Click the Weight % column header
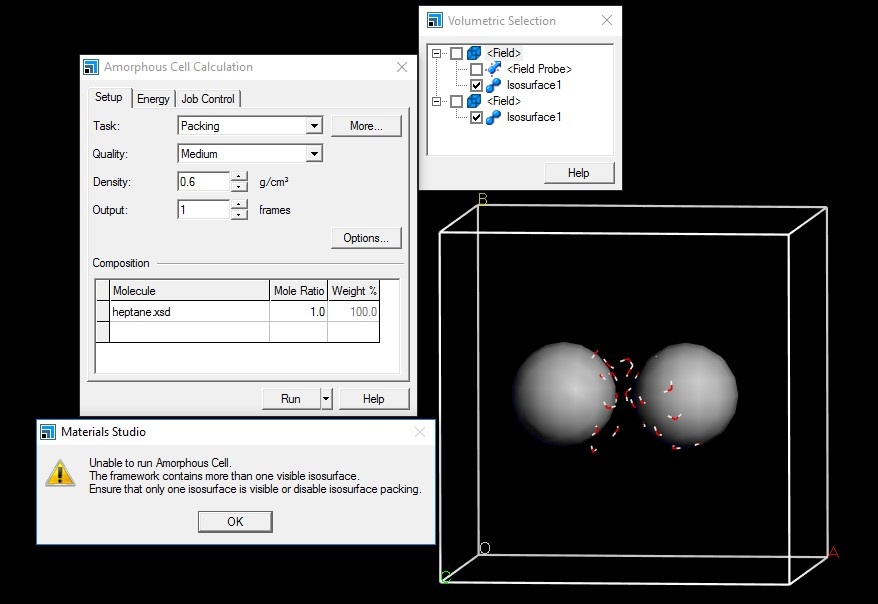This screenshot has width=878, height=604. coord(353,291)
